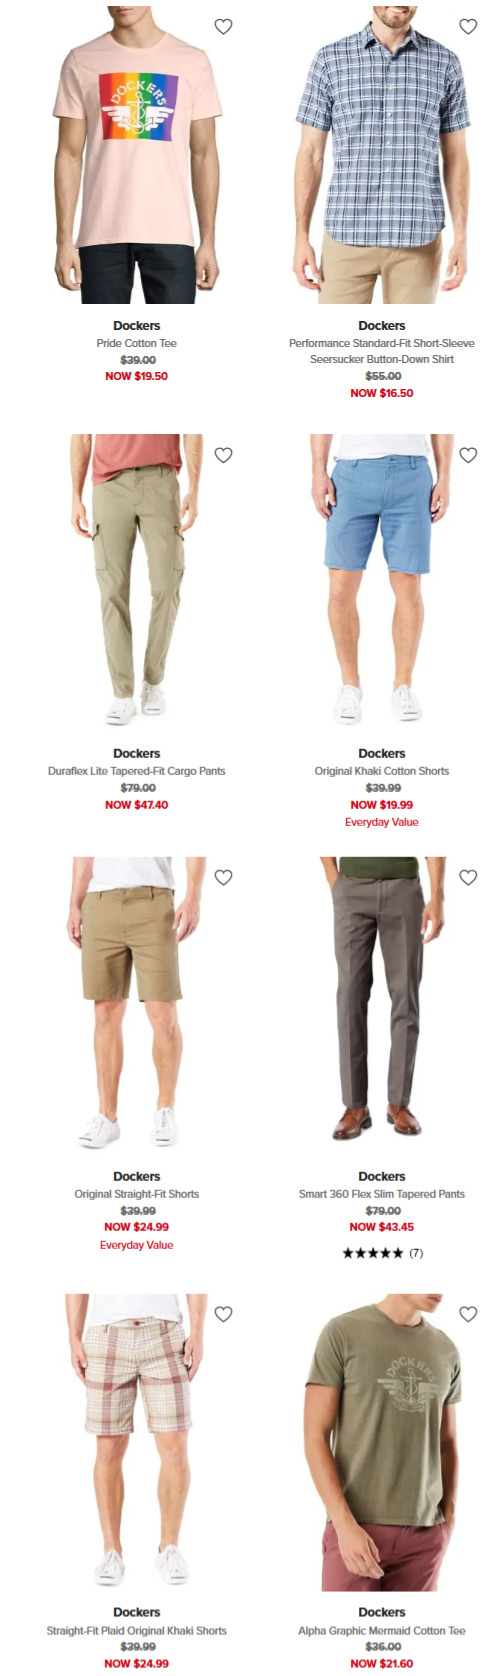Screen dimensions: 495x1676
Task: Open Alpha Graphic Mermaid Cotton Tee link
Action: pos(382,1631)
